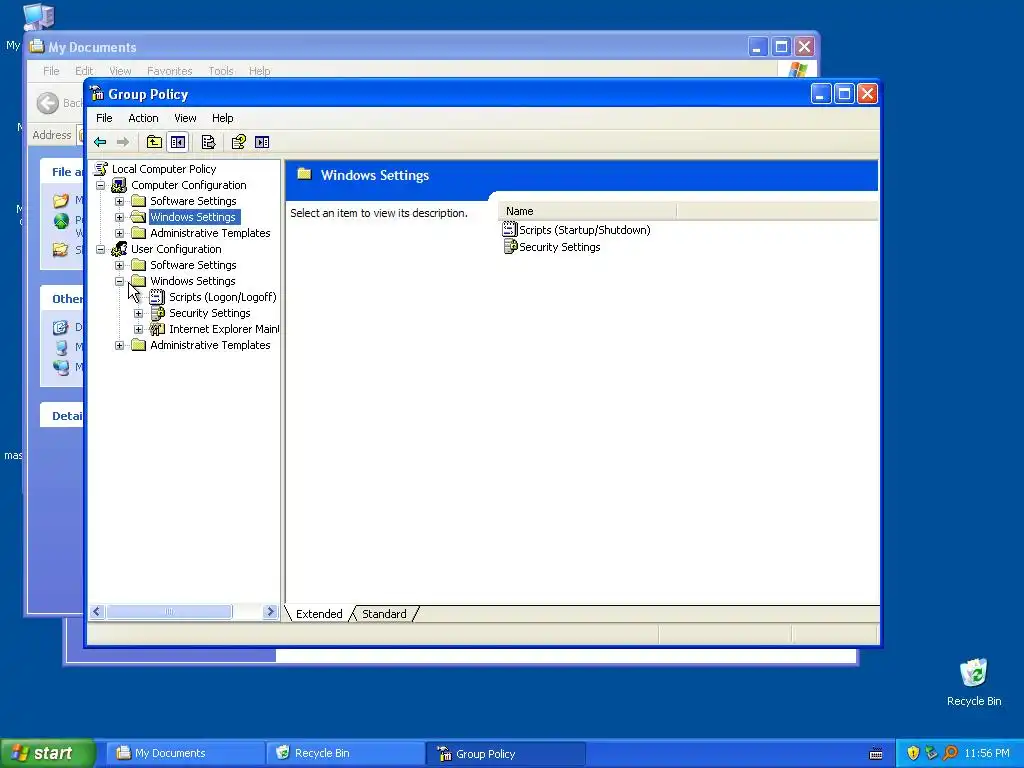The height and width of the screenshot is (768, 1024).
Task: Select Administrative Templates under User Configuration
Action: 210,345
